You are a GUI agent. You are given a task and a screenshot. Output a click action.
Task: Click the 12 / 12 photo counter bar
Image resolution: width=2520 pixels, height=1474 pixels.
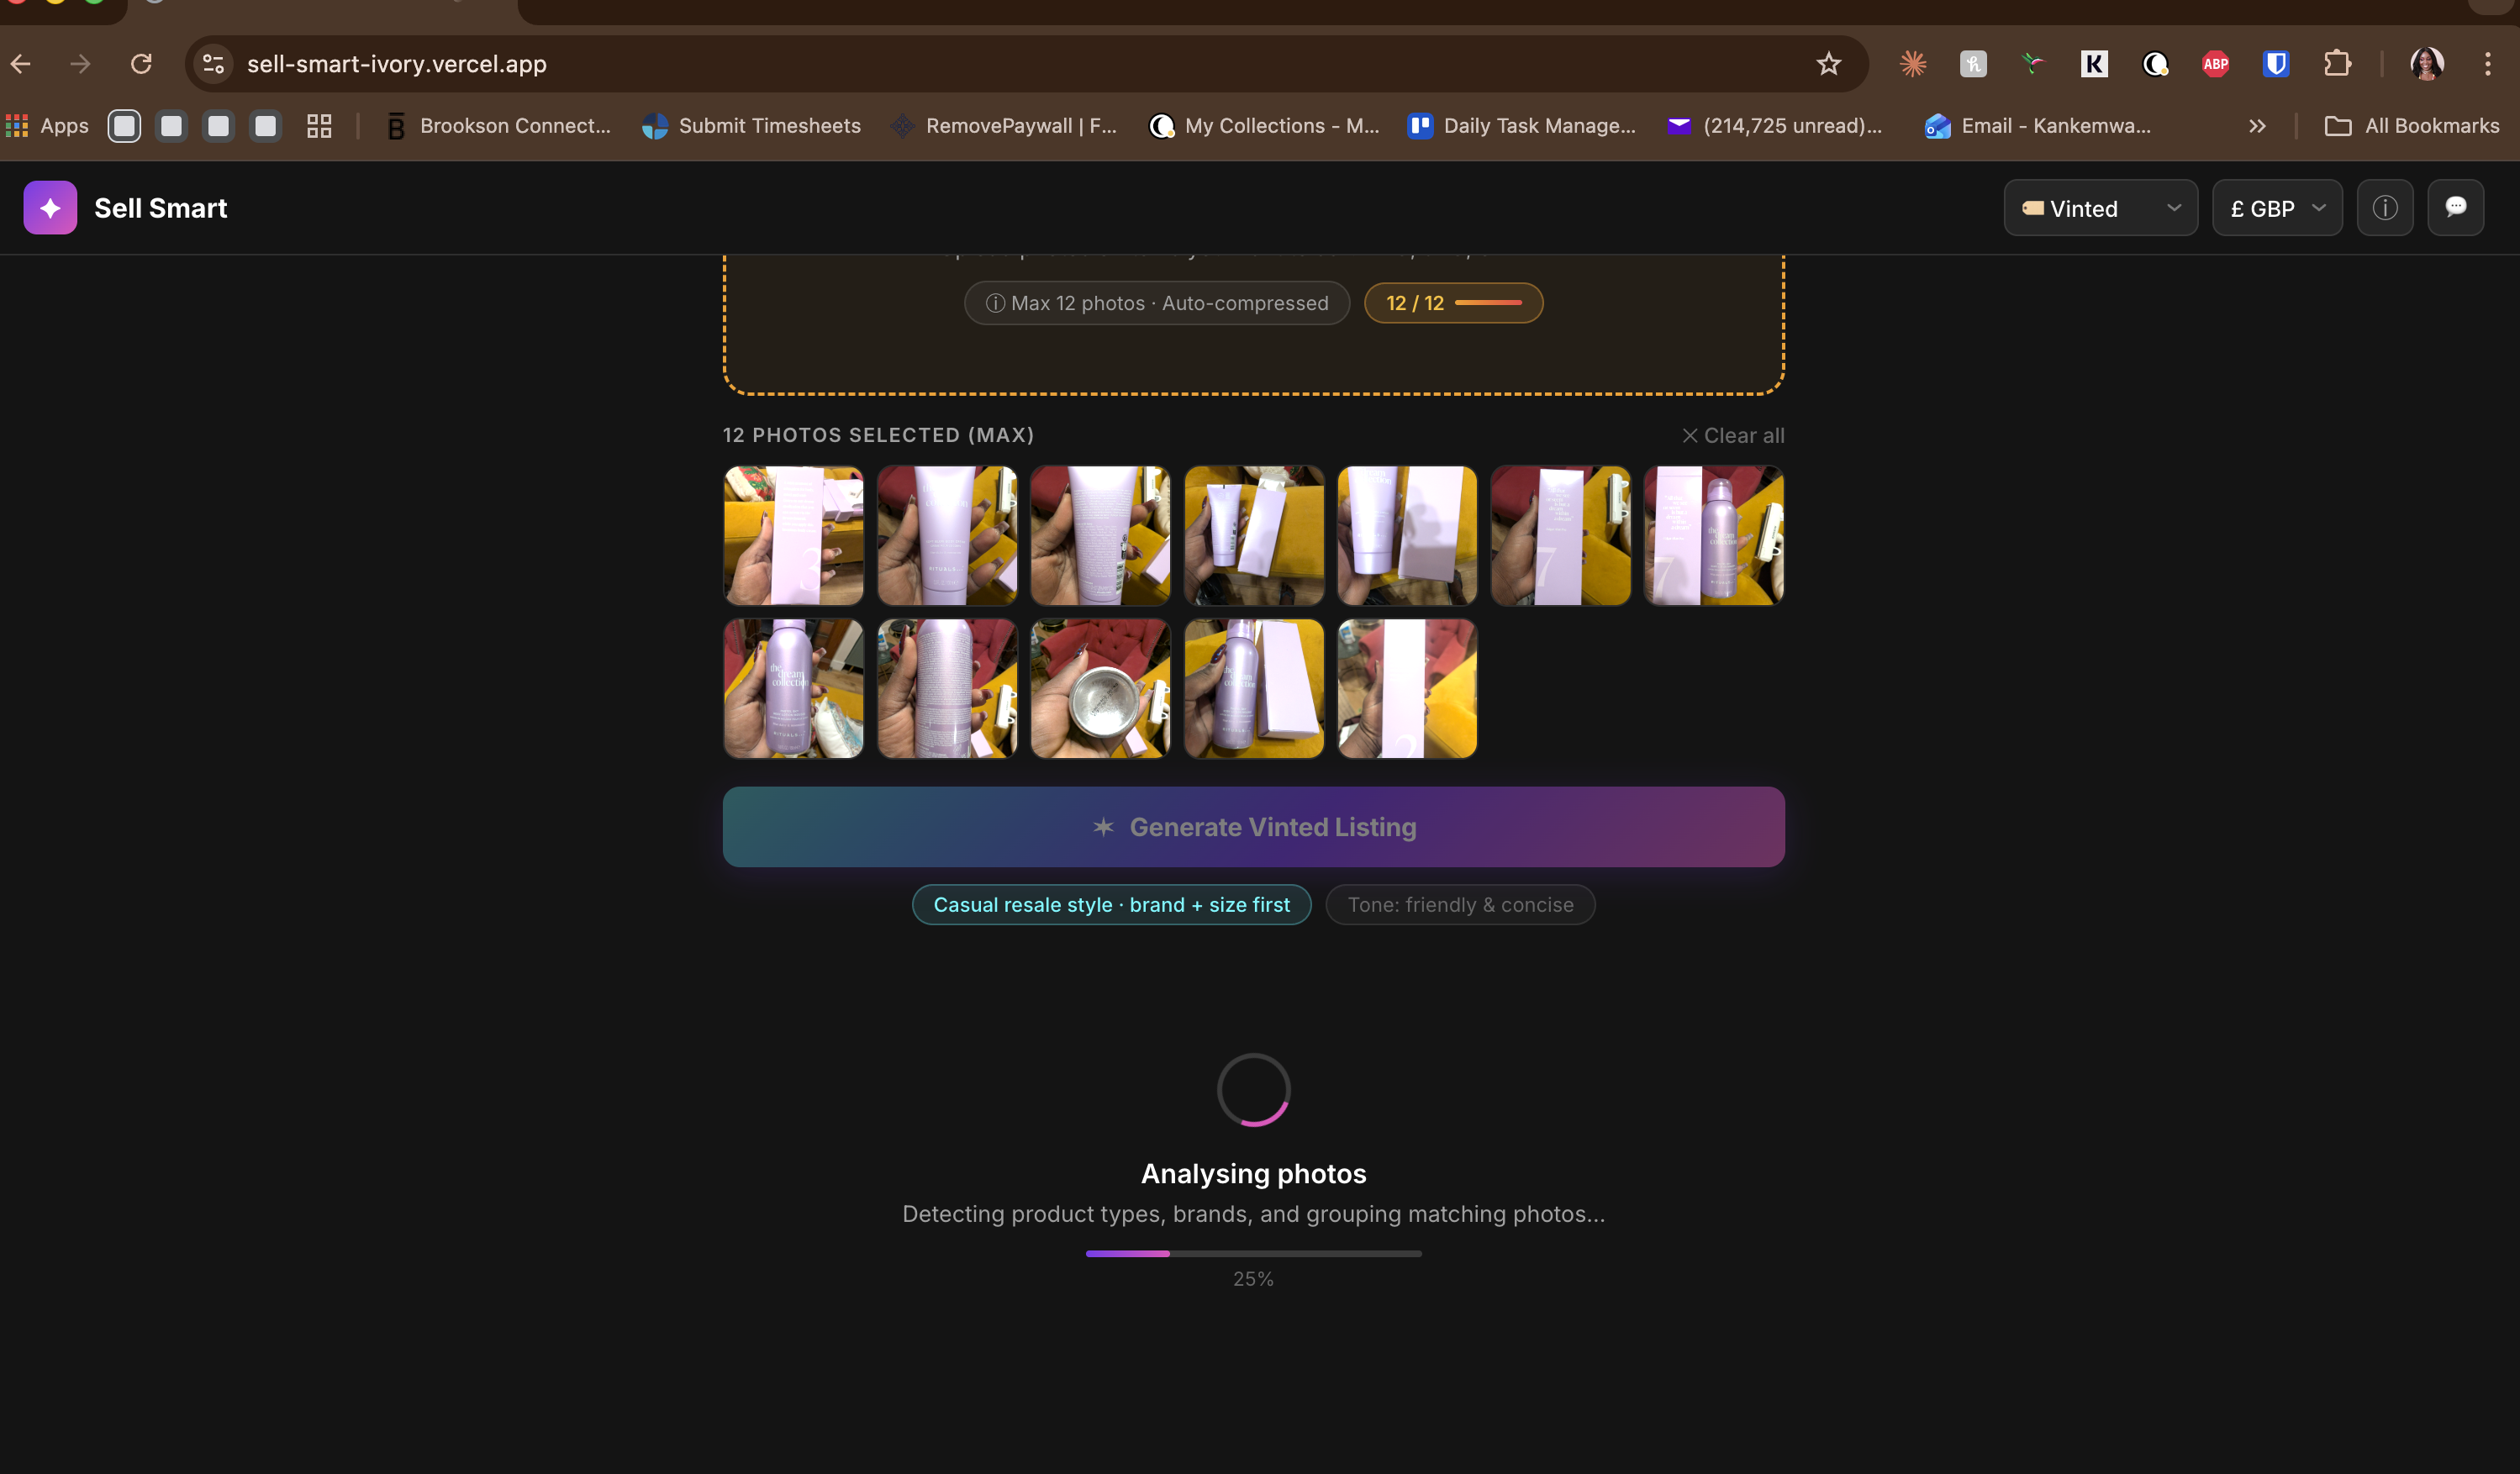coord(1453,303)
